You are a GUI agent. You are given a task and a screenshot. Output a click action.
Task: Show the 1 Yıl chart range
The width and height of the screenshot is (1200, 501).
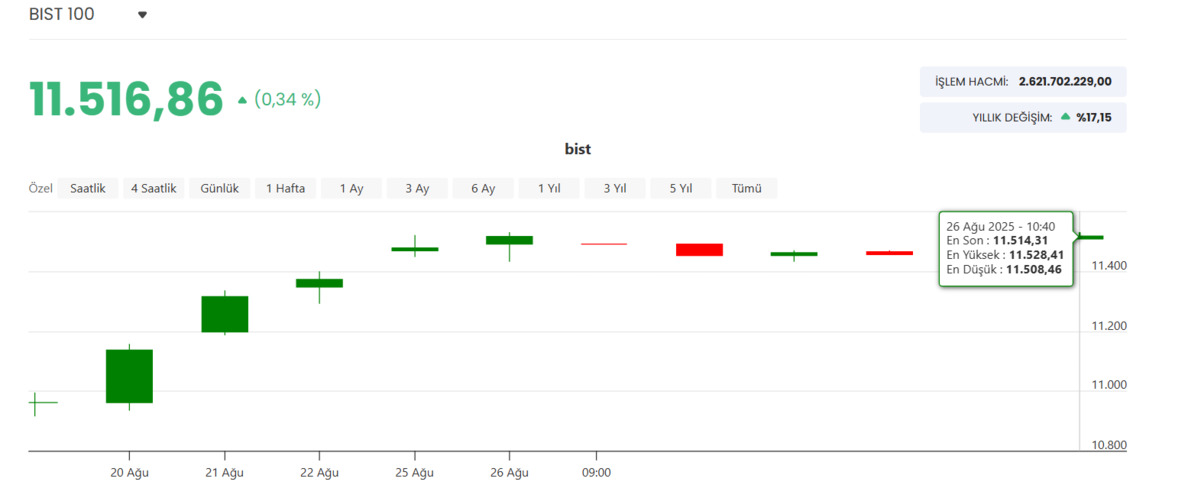click(x=549, y=188)
